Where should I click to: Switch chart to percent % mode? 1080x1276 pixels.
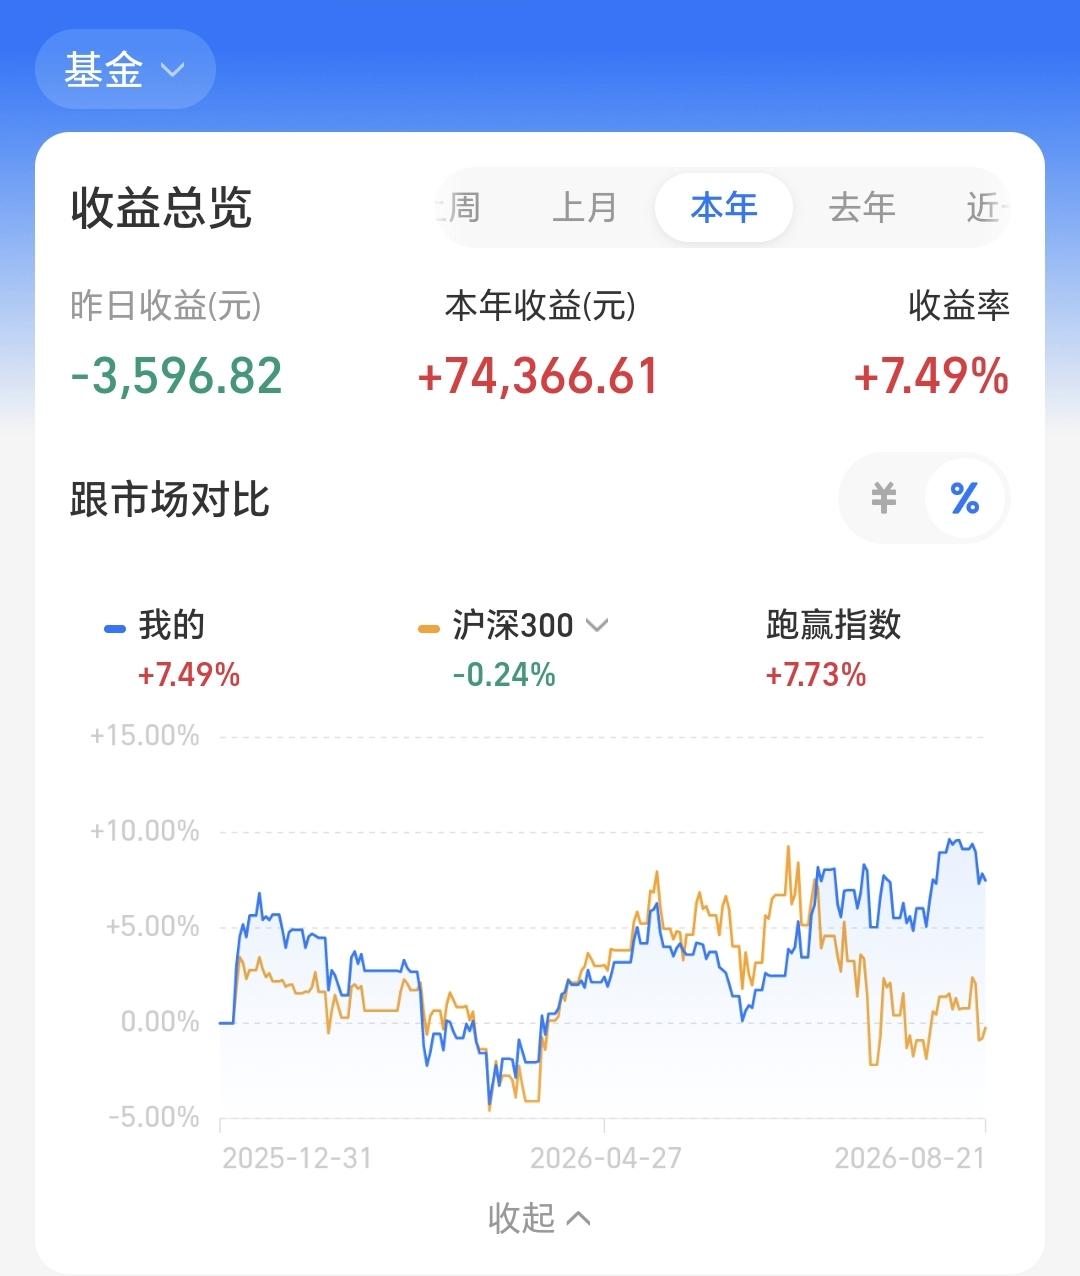[x=964, y=497]
